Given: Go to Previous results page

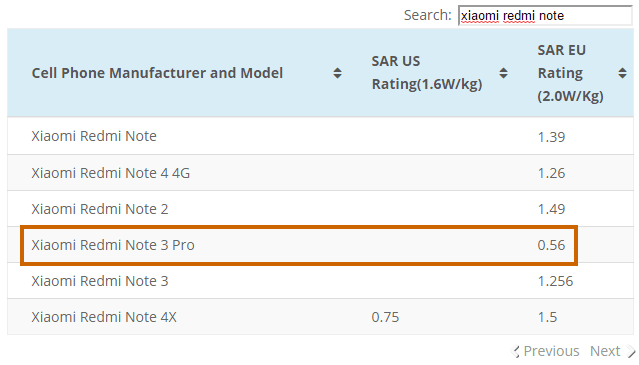Looking at the screenshot, I should tap(546, 351).
